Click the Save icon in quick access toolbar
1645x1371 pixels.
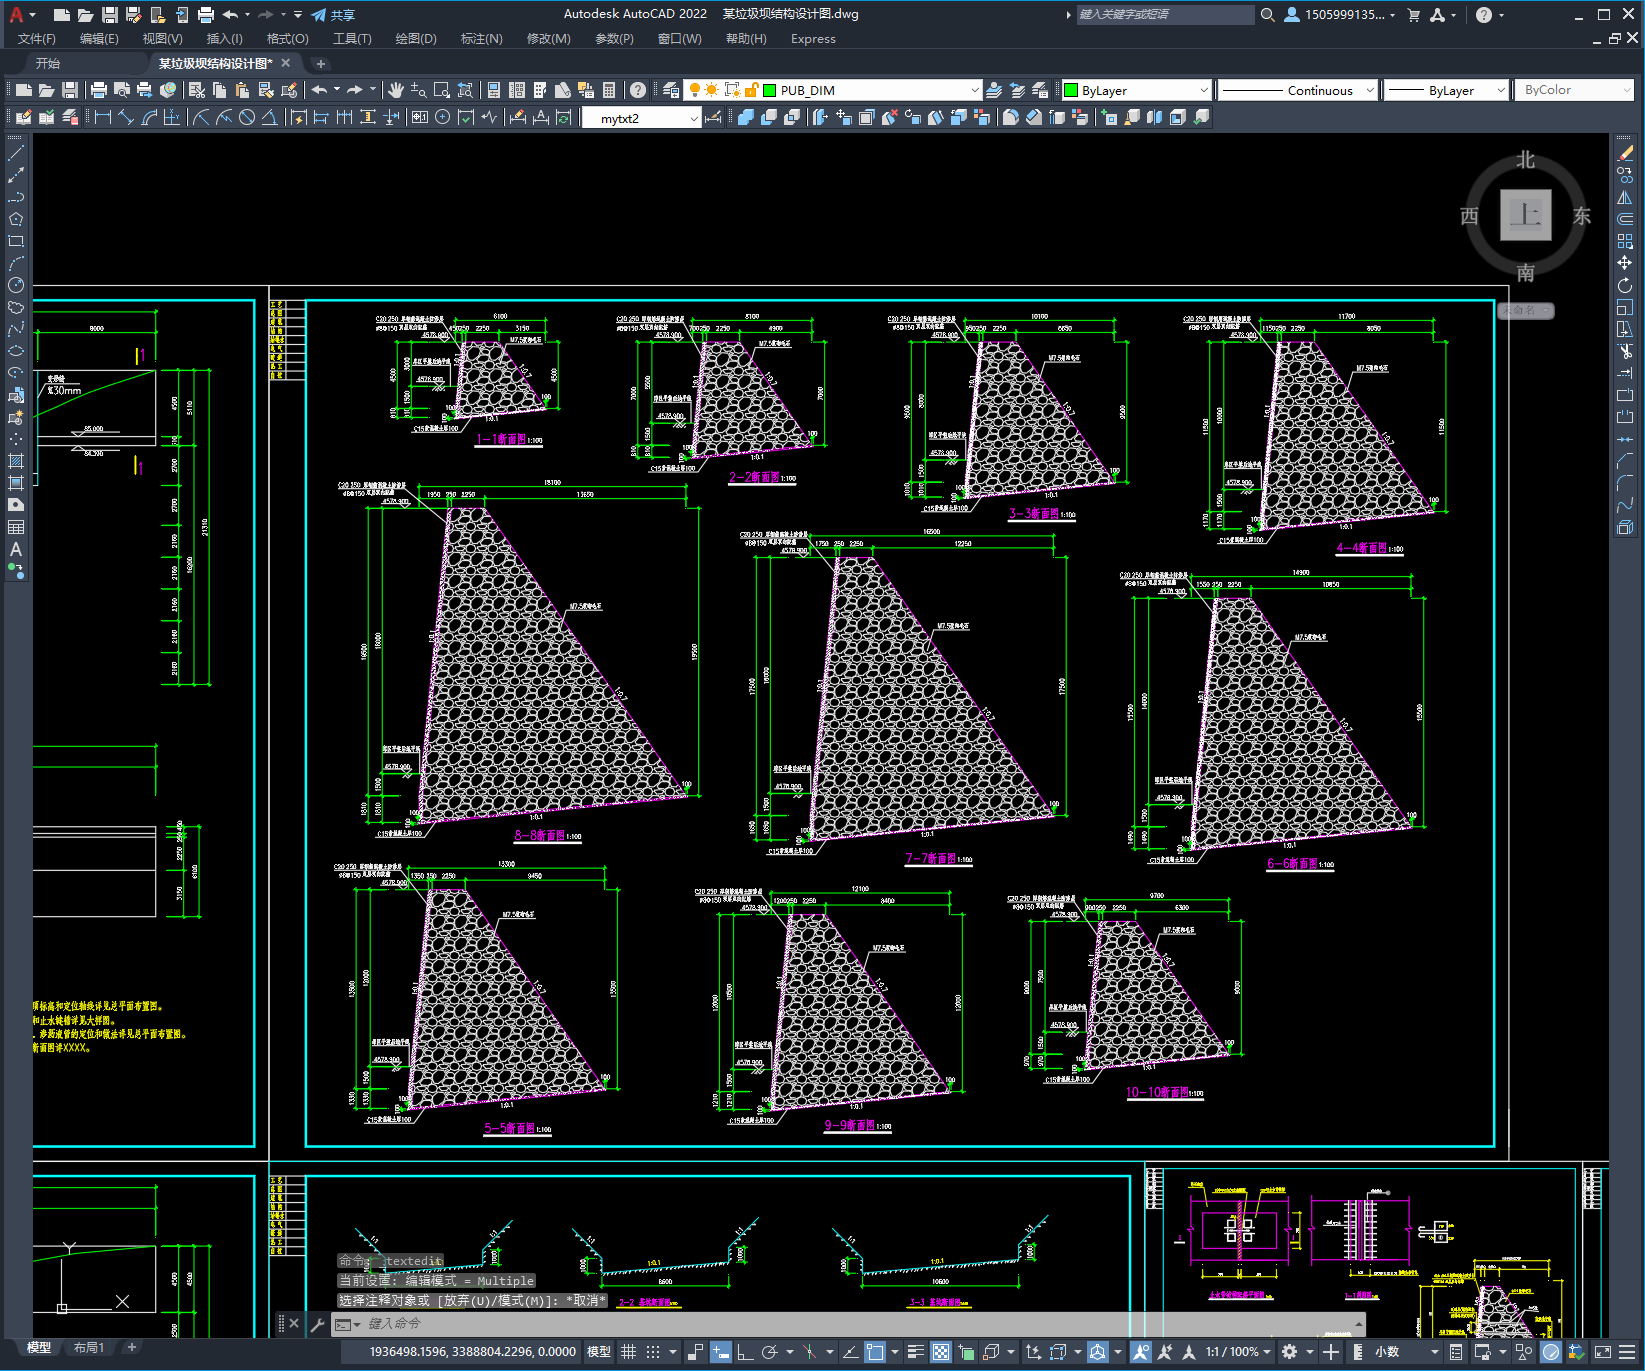point(109,15)
